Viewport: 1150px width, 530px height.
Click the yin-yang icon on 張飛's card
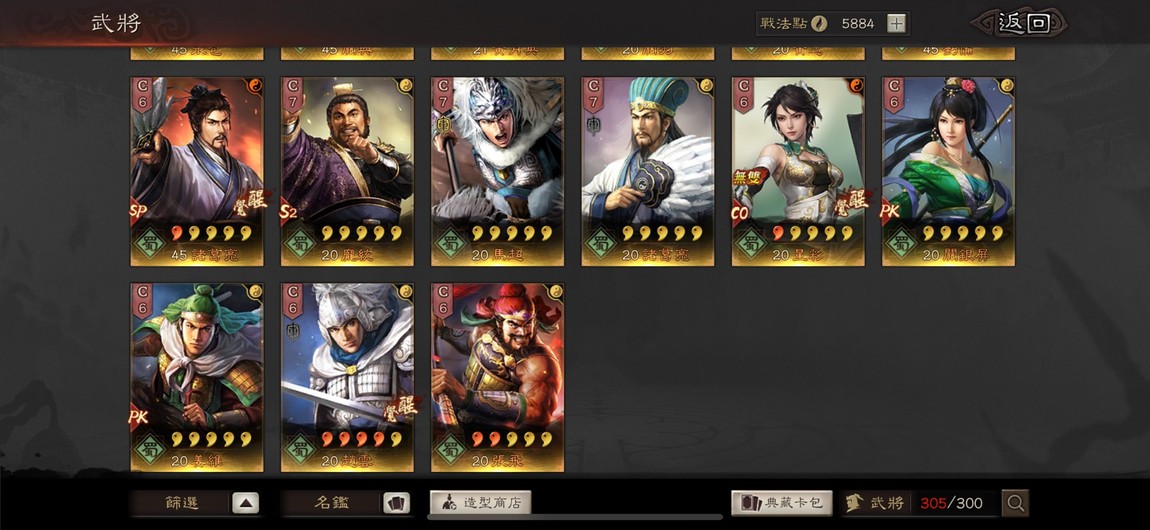tap(556, 291)
